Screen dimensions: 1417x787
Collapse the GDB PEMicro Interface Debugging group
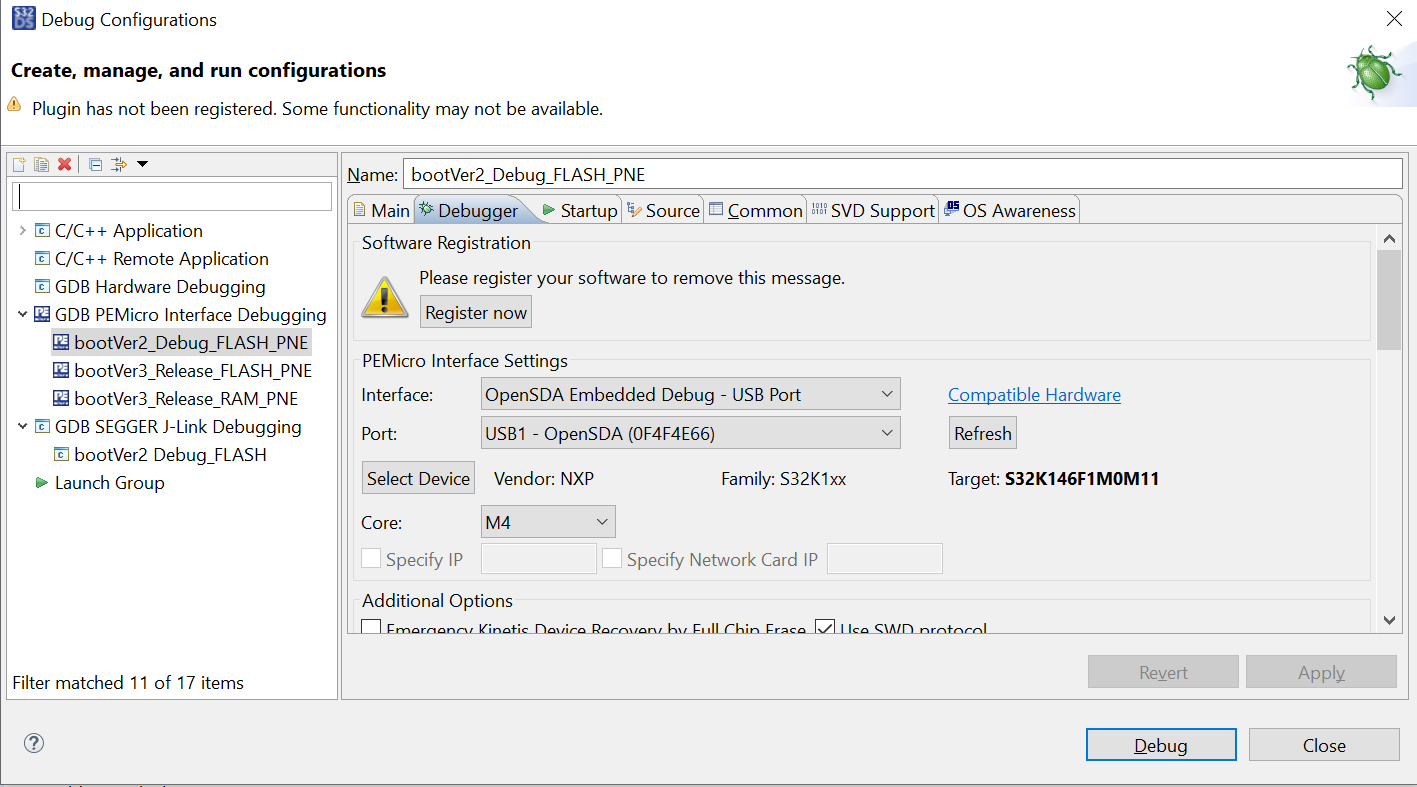coord(22,314)
